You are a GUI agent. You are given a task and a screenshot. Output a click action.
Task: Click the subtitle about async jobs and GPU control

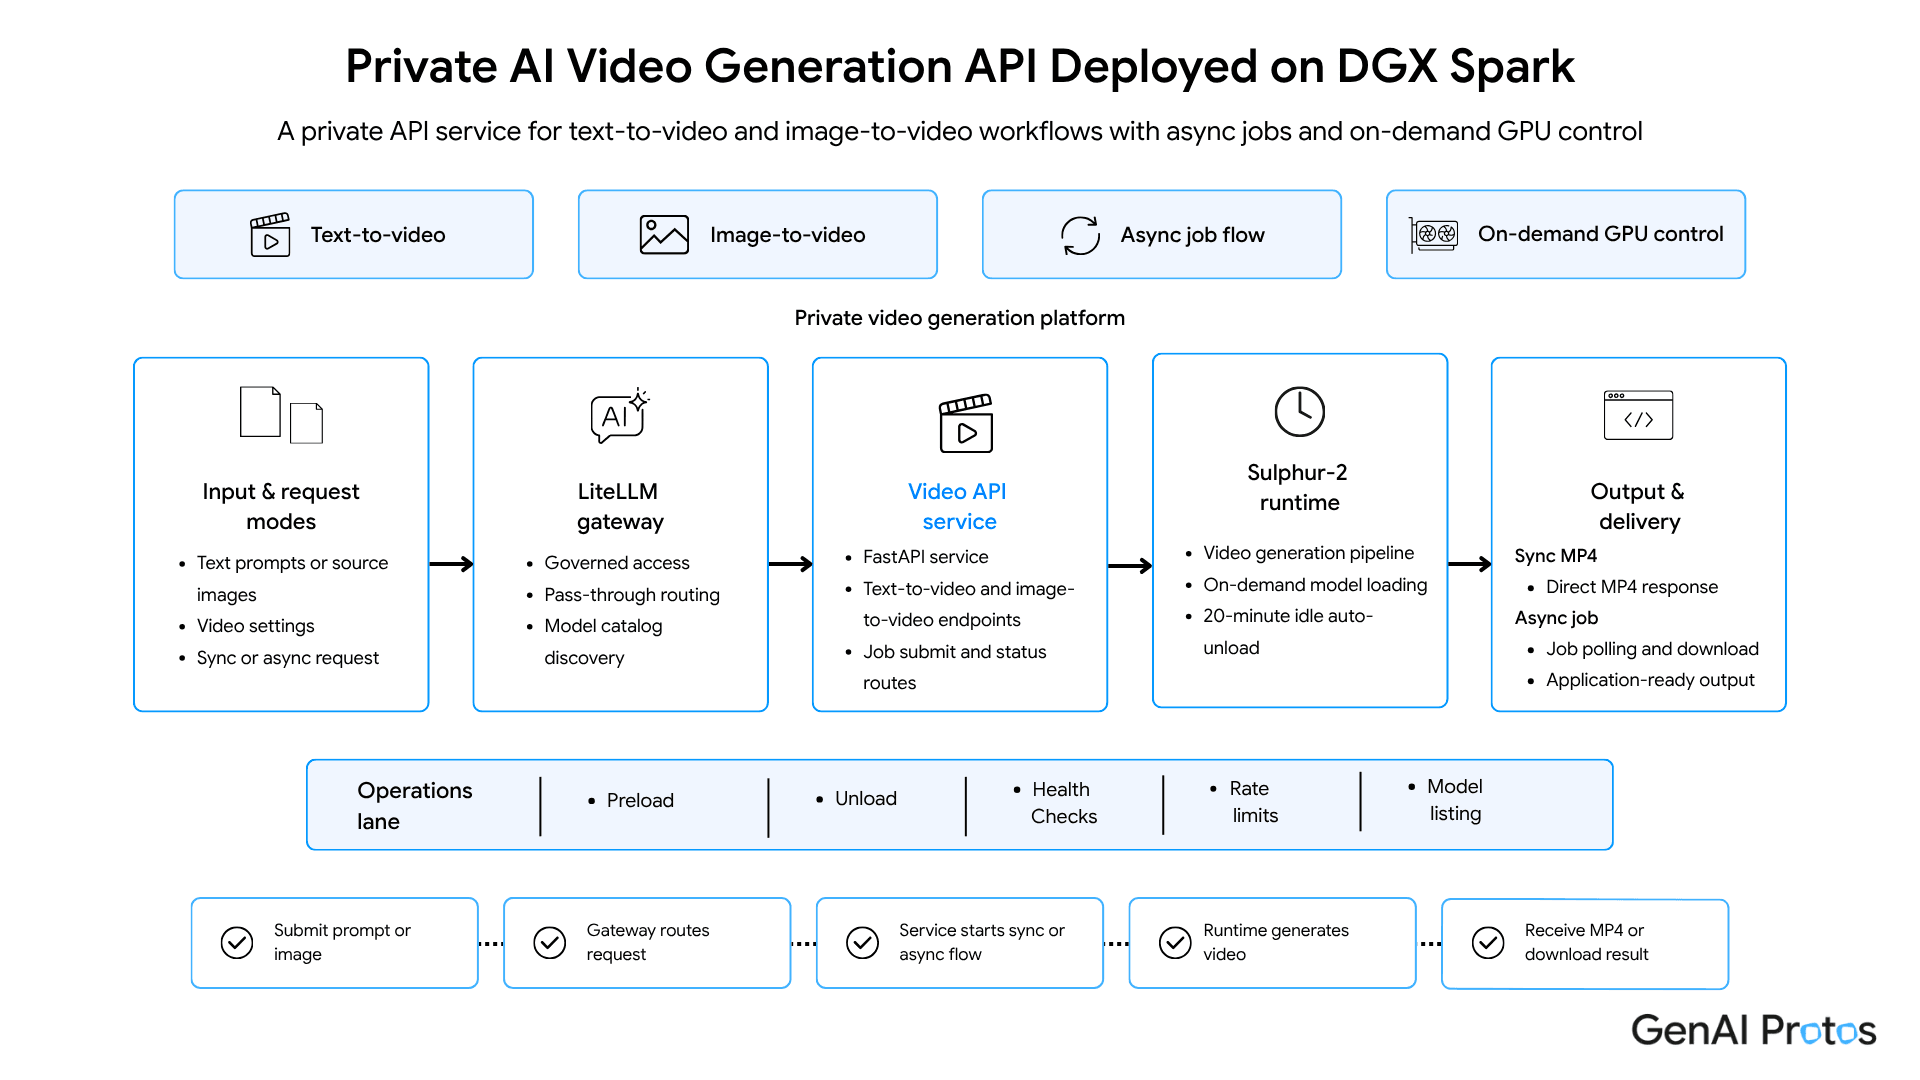pos(959,131)
